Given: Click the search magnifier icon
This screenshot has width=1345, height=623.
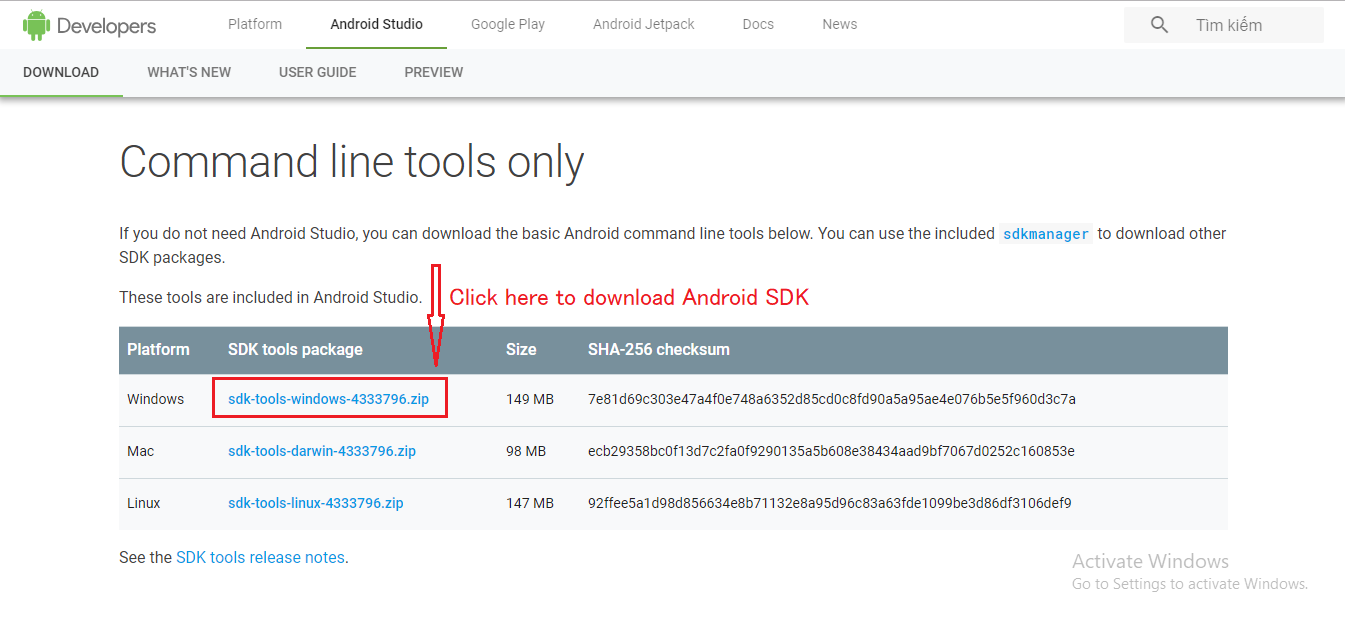Looking at the screenshot, I should pyautogui.click(x=1159, y=25).
